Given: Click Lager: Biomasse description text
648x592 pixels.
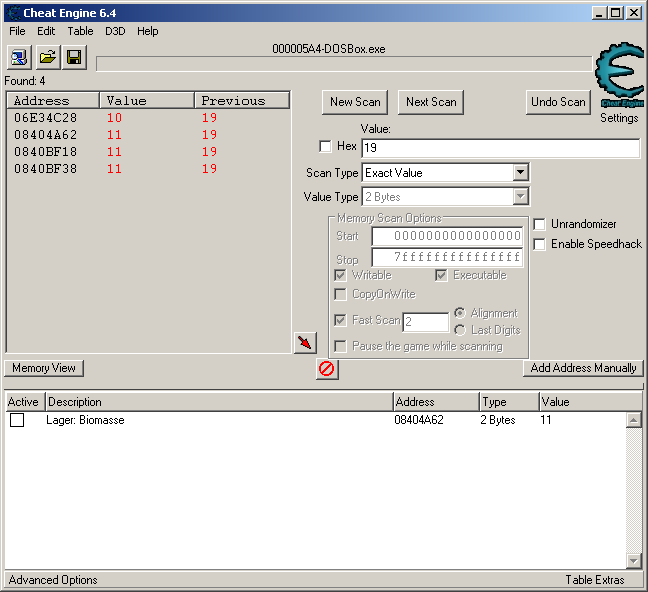Looking at the screenshot, I should (x=85, y=420).
